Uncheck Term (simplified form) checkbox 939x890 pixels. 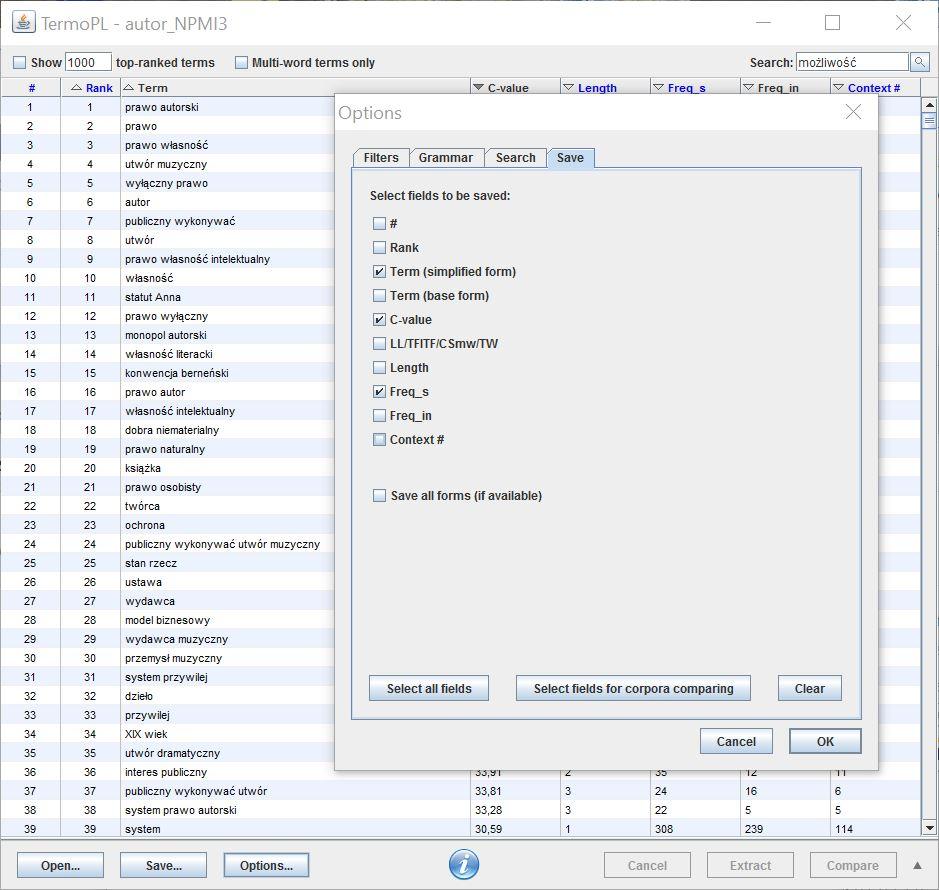click(379, 271)
